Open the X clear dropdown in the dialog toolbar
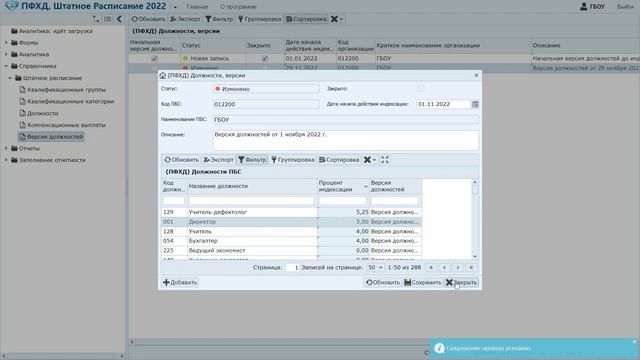Screen dimensions: 640x360 tap(370, 160)
